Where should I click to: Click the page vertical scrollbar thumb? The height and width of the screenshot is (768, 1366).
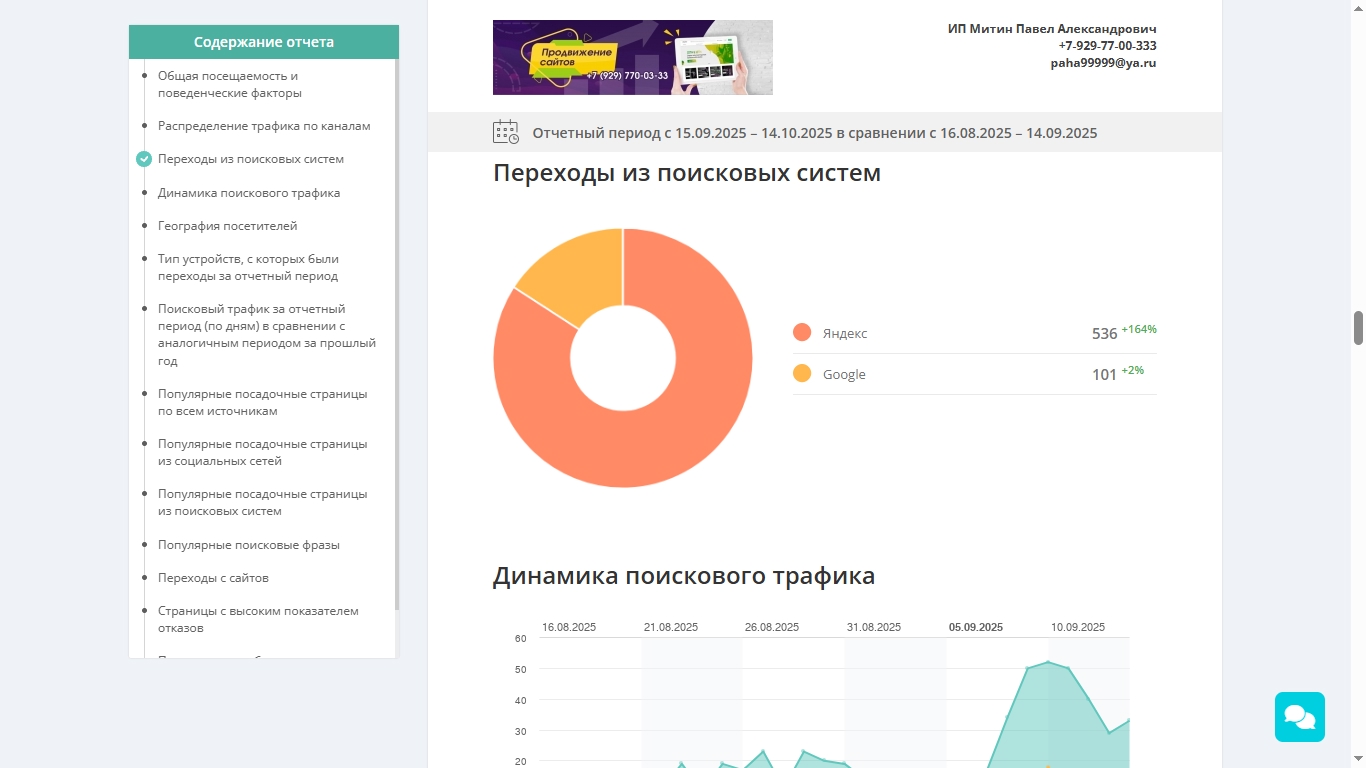pyautogui.click(x=1359, y=328)
